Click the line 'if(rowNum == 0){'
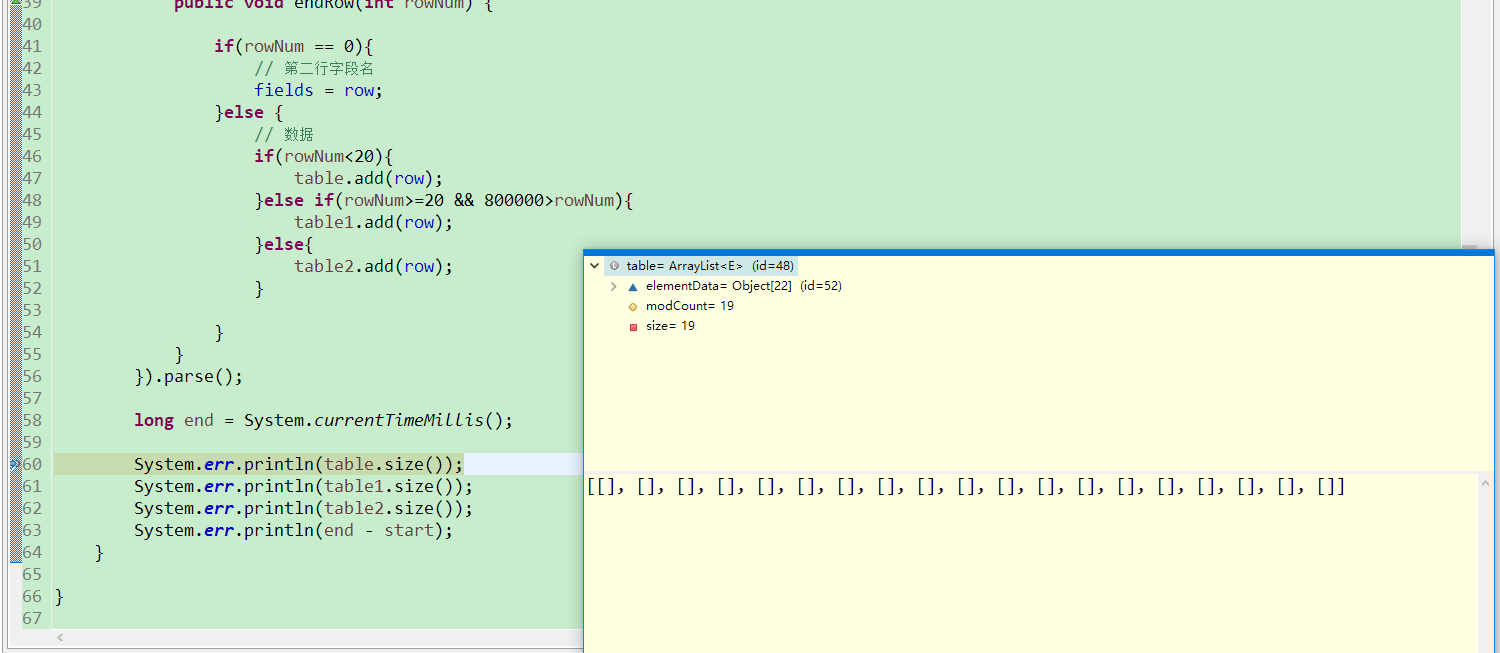Screen dimensions: 1500x653 (x=293, y=46)
